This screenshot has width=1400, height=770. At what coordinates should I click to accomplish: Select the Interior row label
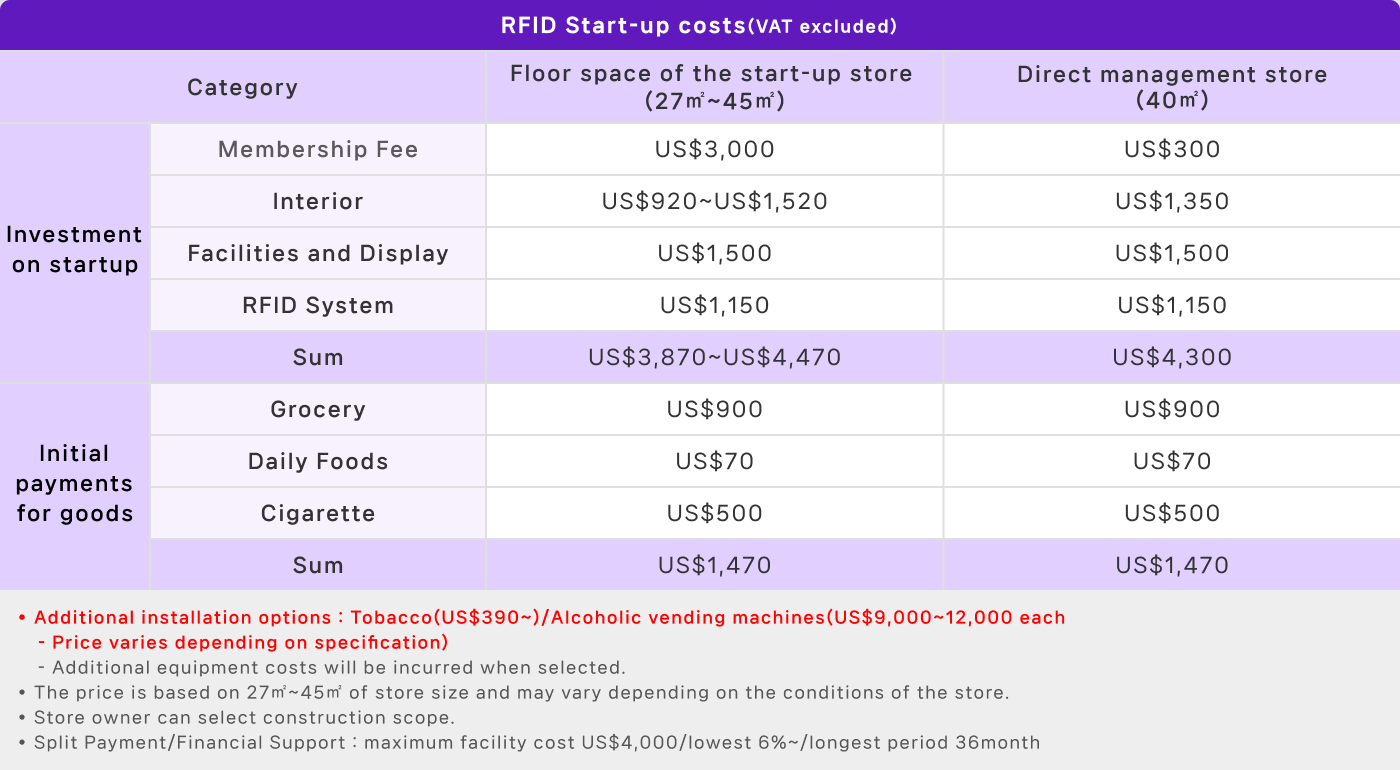318,201
